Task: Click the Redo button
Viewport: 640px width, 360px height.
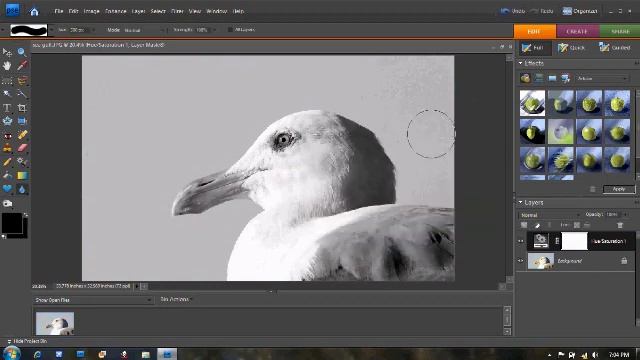Action: (542, 11)
